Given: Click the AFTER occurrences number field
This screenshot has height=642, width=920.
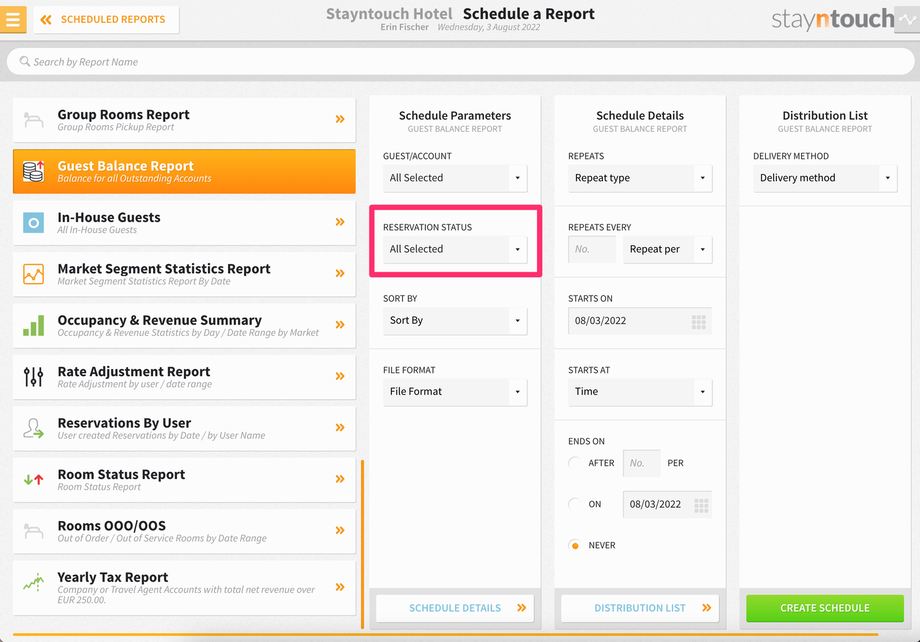Looking at the screenshot, I should coord(641,463).
